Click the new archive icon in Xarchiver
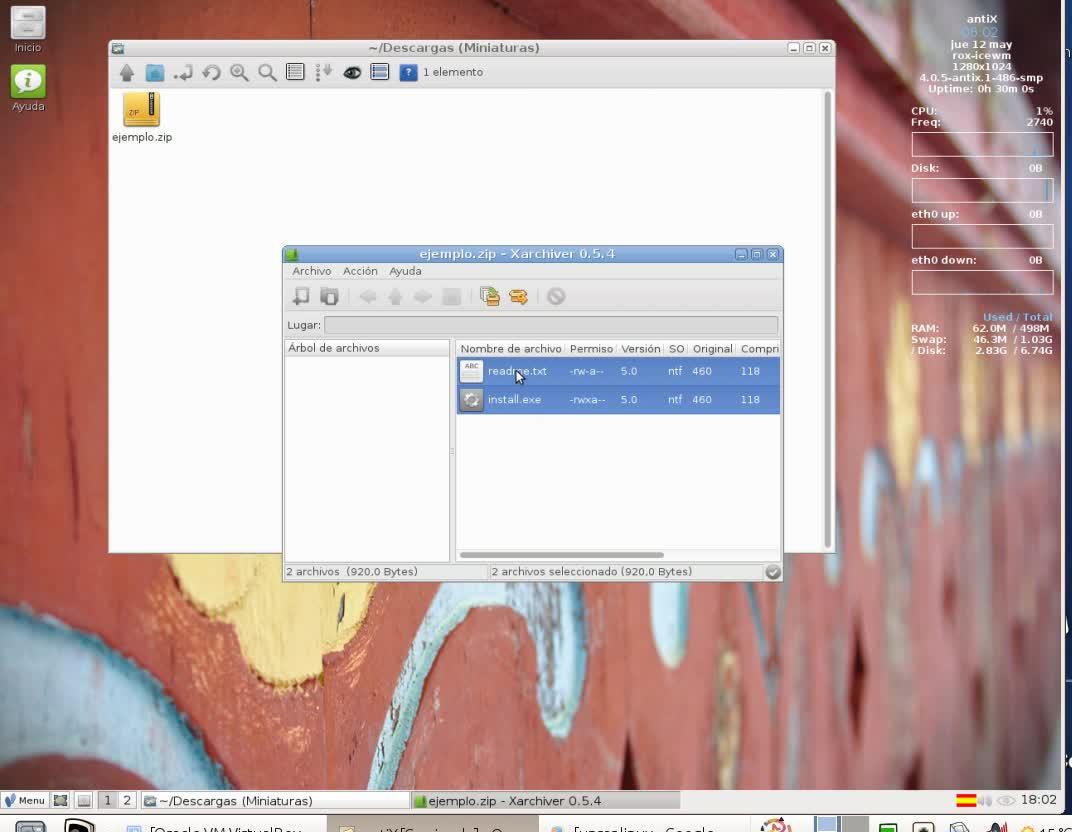The height and width of the screenshot is (832, 1072). [x=301, y=296]
